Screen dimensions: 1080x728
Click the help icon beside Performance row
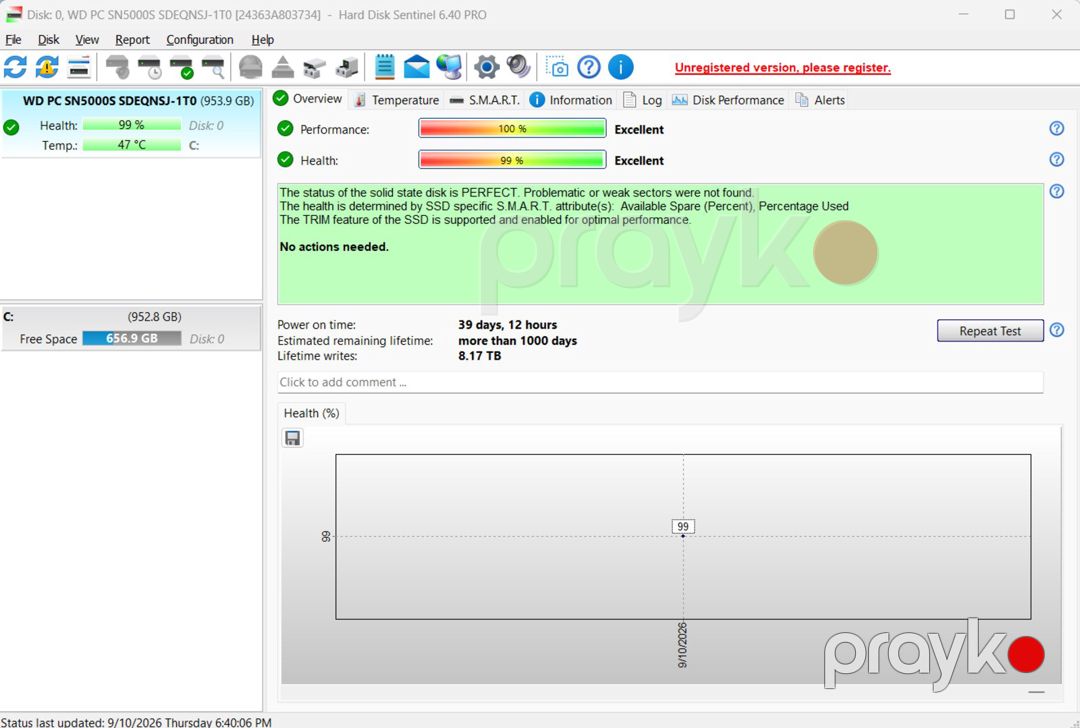click(1056, 129)
